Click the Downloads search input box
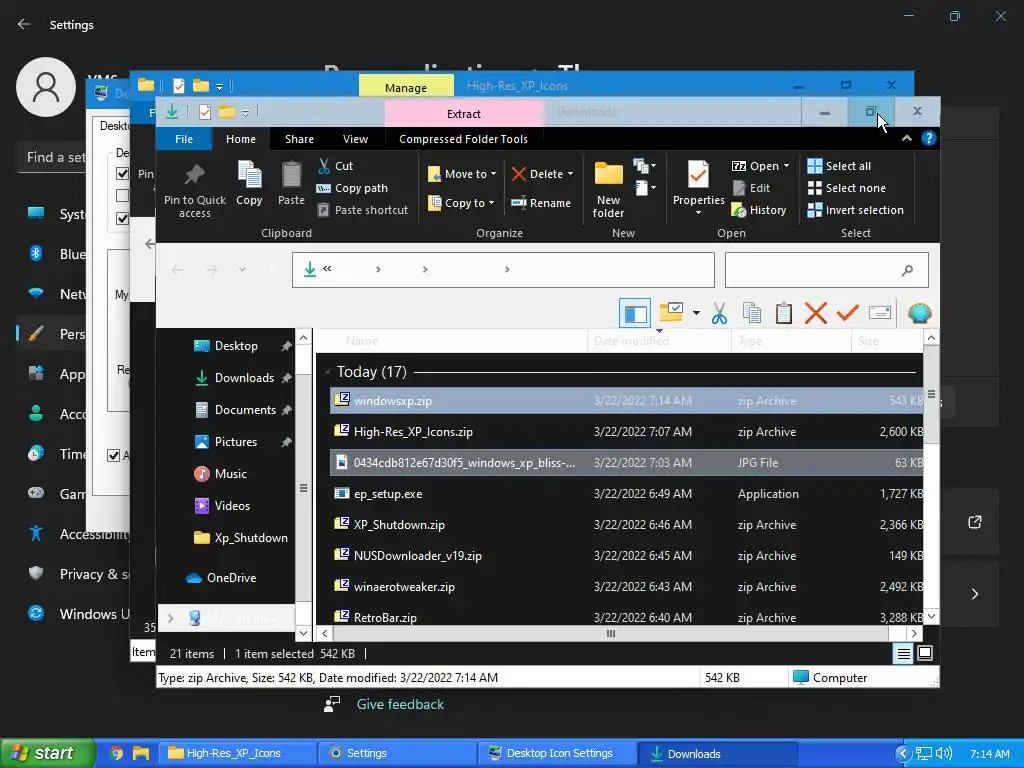 (826, 270)
